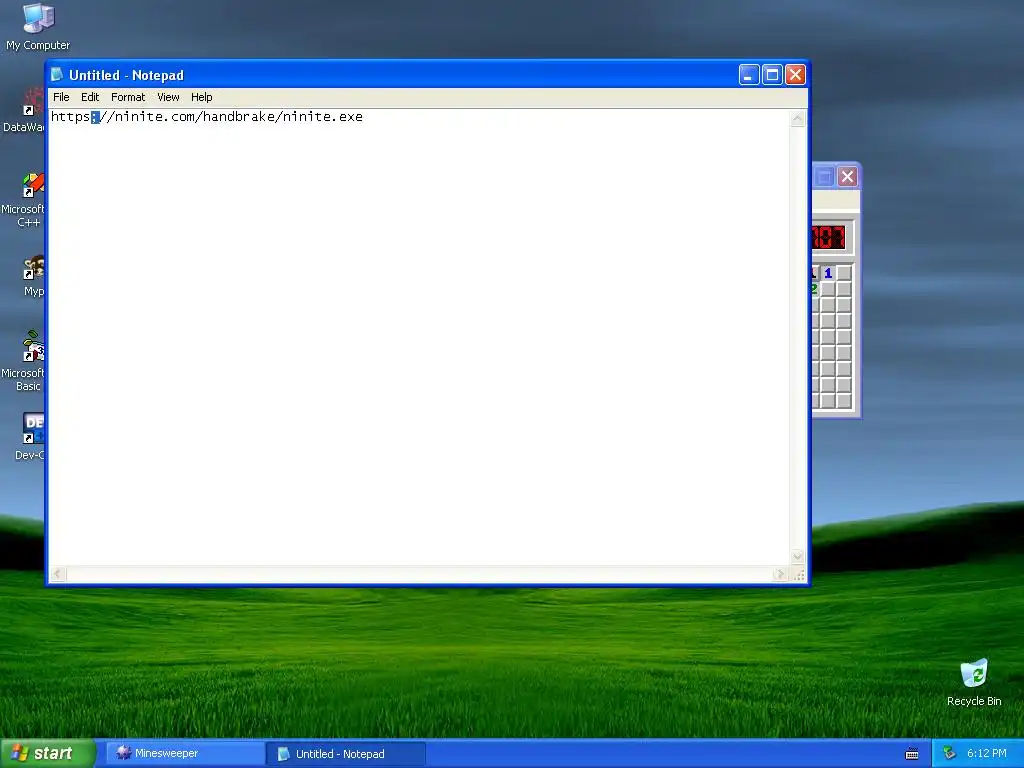The width and height of the screenshot is (1024, 768).
Task: Minimize the Notepad window
Action: tap(749, 75)
